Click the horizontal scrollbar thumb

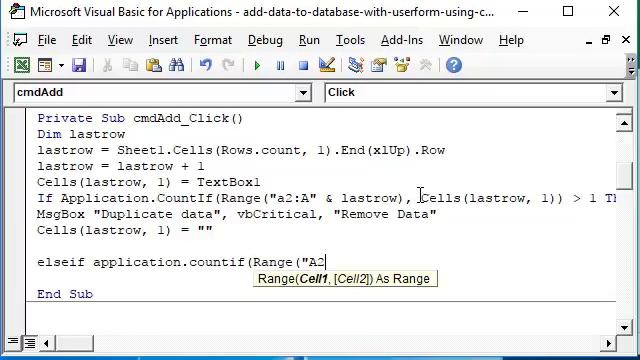pyautogui.click(x=74, y=343)
